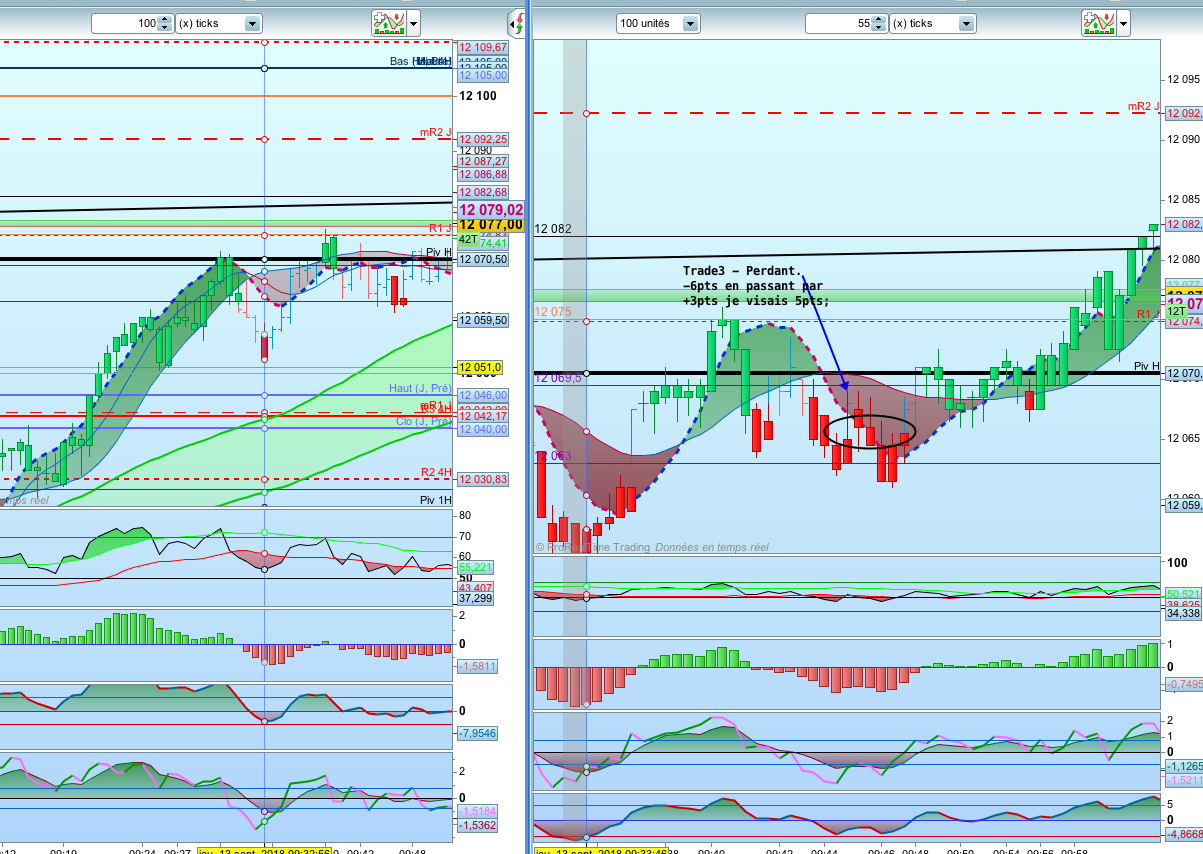Expand indicator menu arrow in right chart toolbar
Viewport: 1203px width, 854px height.
click(x=1124, y=22)
